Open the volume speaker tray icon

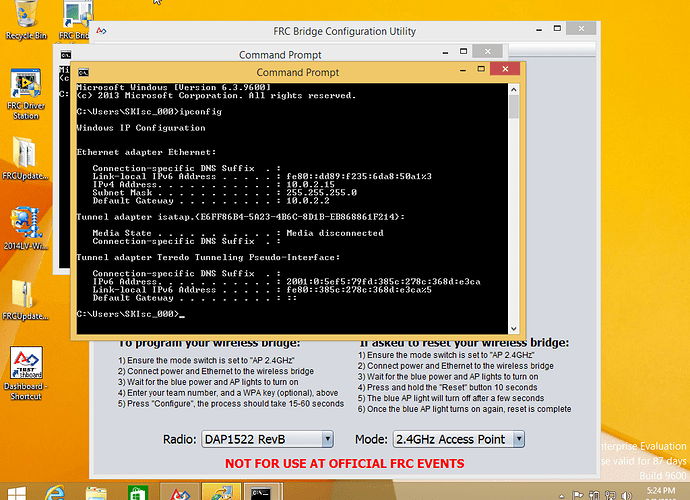tap(627, 496)
